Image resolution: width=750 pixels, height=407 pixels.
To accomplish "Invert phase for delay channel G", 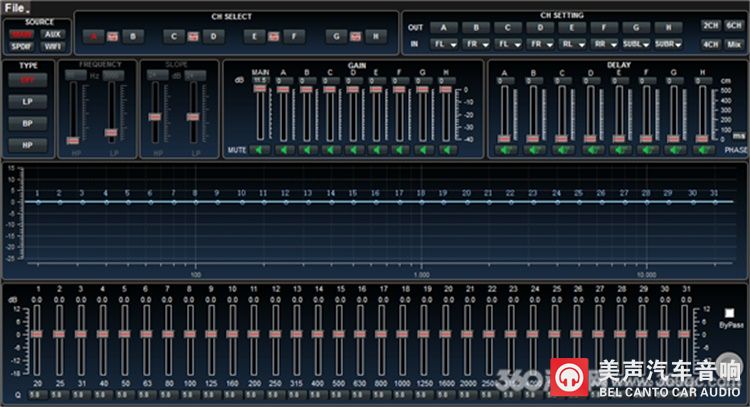I will (x=674, y=150).
